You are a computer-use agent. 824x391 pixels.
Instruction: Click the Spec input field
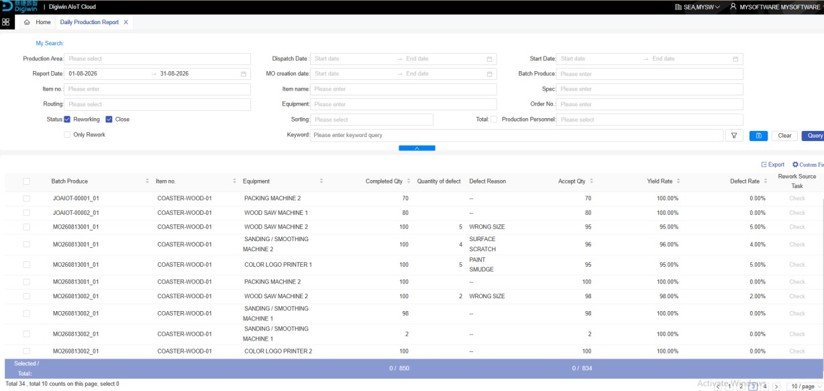point(650,89)
